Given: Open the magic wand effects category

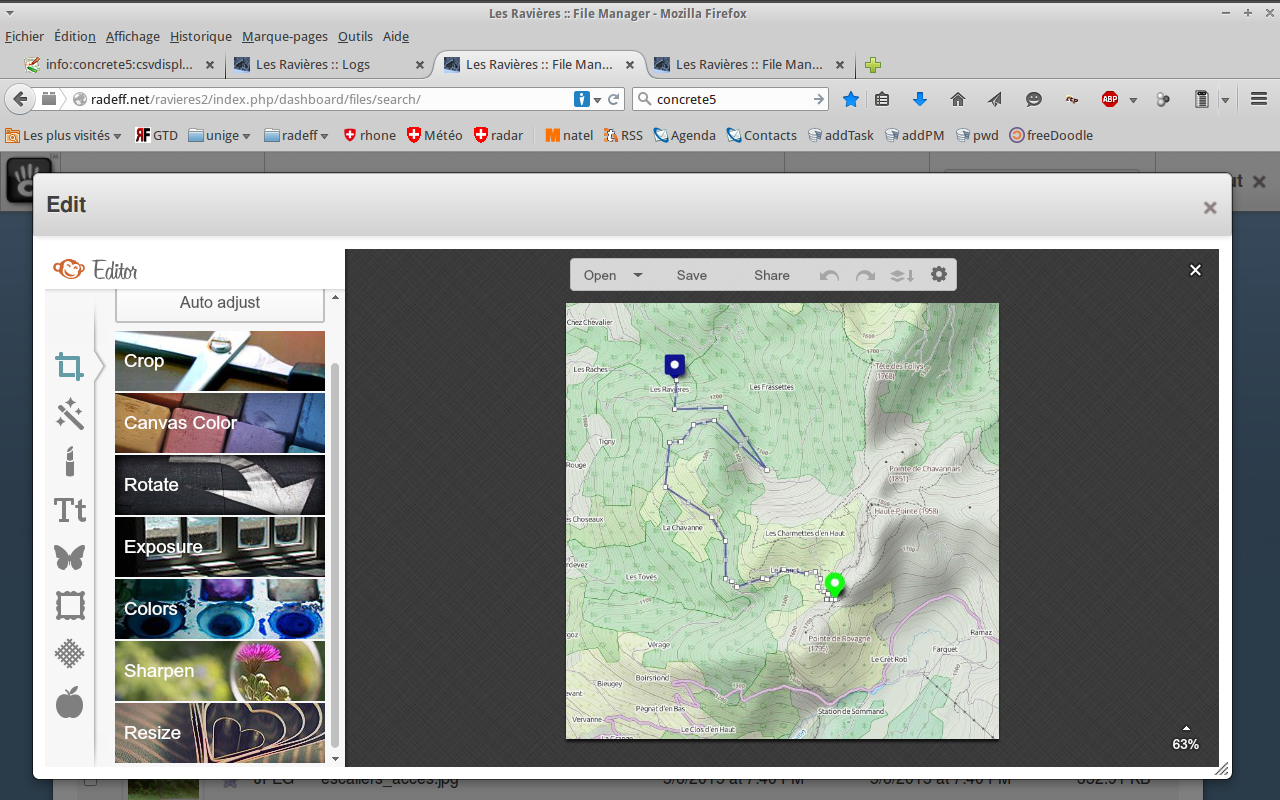Looking at the screenshot, I should pos(69,414).
